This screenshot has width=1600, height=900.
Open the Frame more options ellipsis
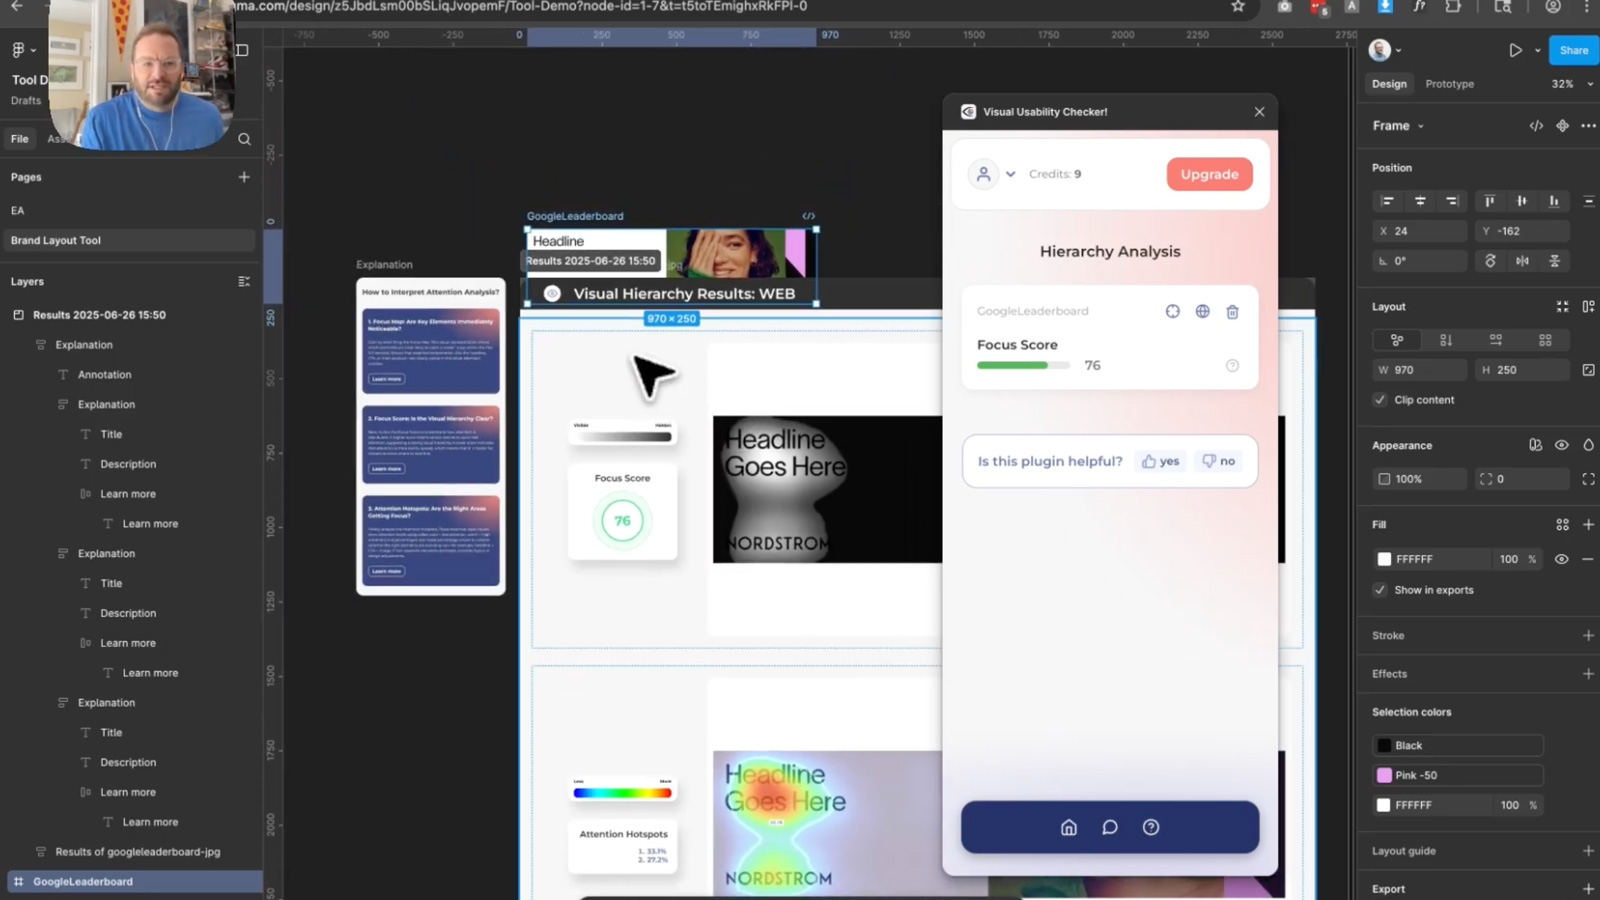pyautogui.click(x=1588, y=126)
